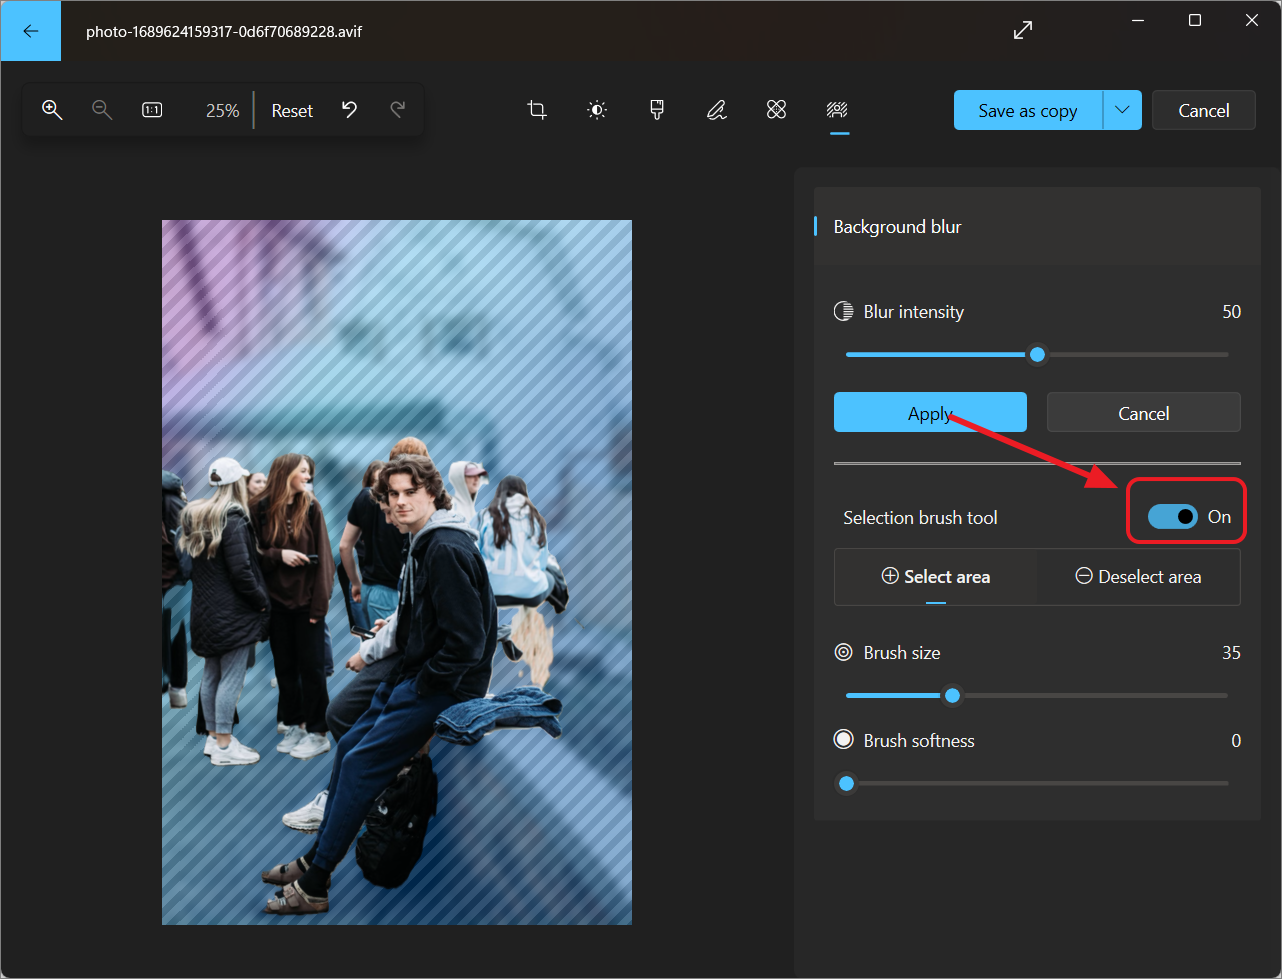The image size is (1282, 979).
Task: Show photo at actual size 1:1
Action: coord(152,110)
